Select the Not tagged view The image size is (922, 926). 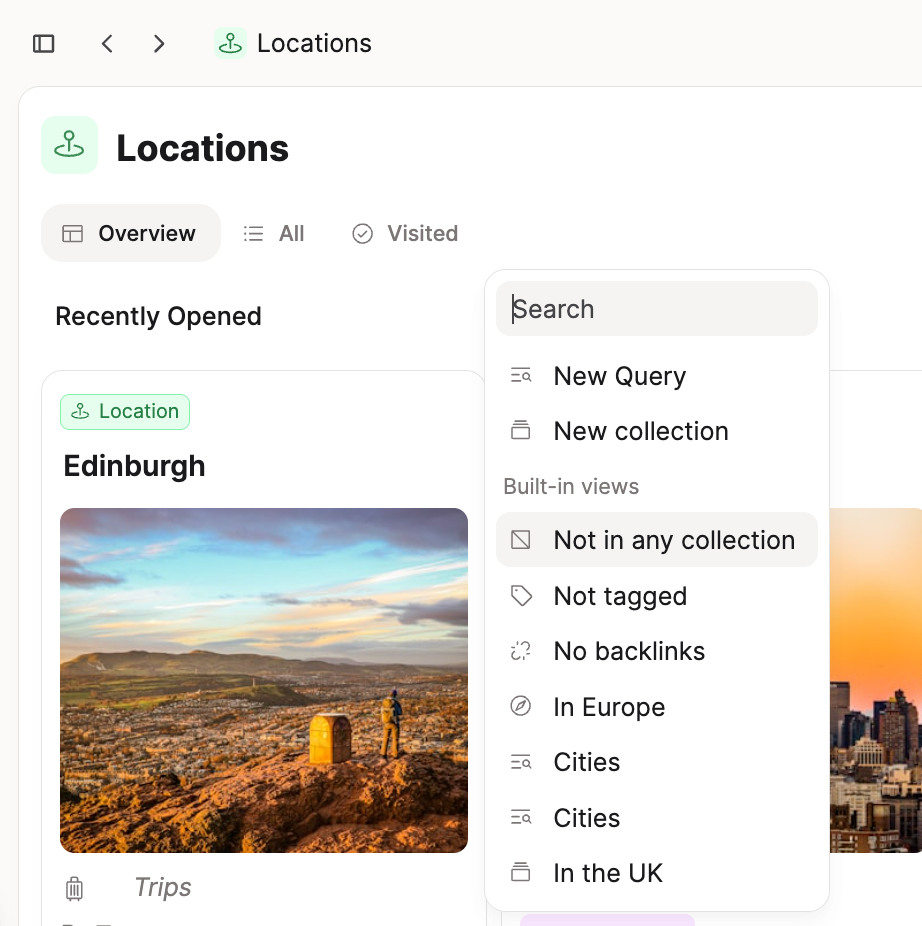pos(657,596)
